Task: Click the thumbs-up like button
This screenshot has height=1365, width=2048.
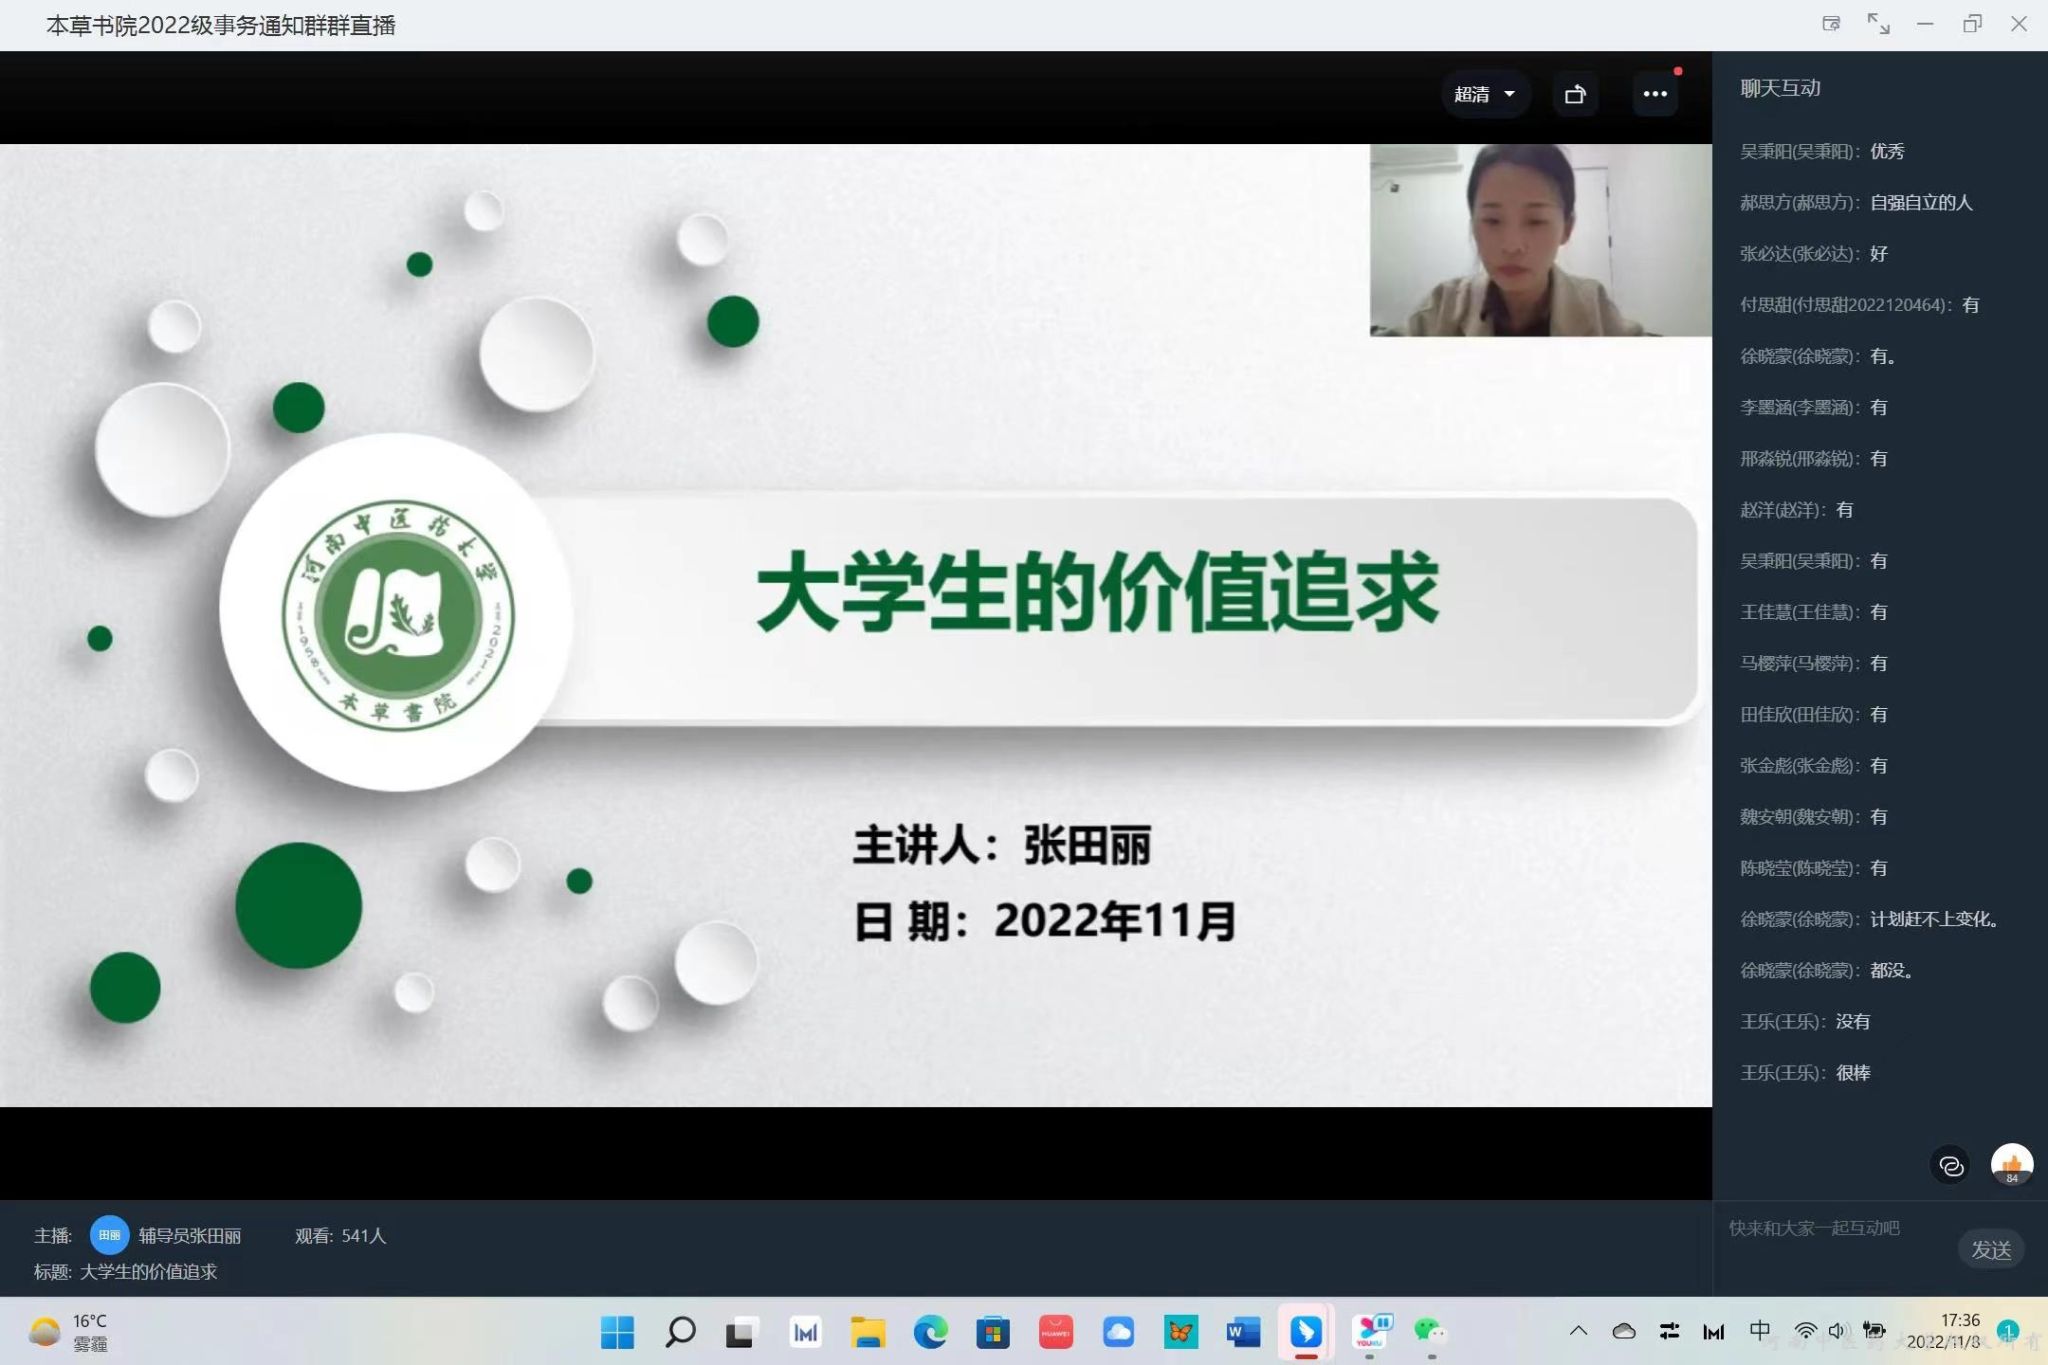Action: point(2011,1165)
